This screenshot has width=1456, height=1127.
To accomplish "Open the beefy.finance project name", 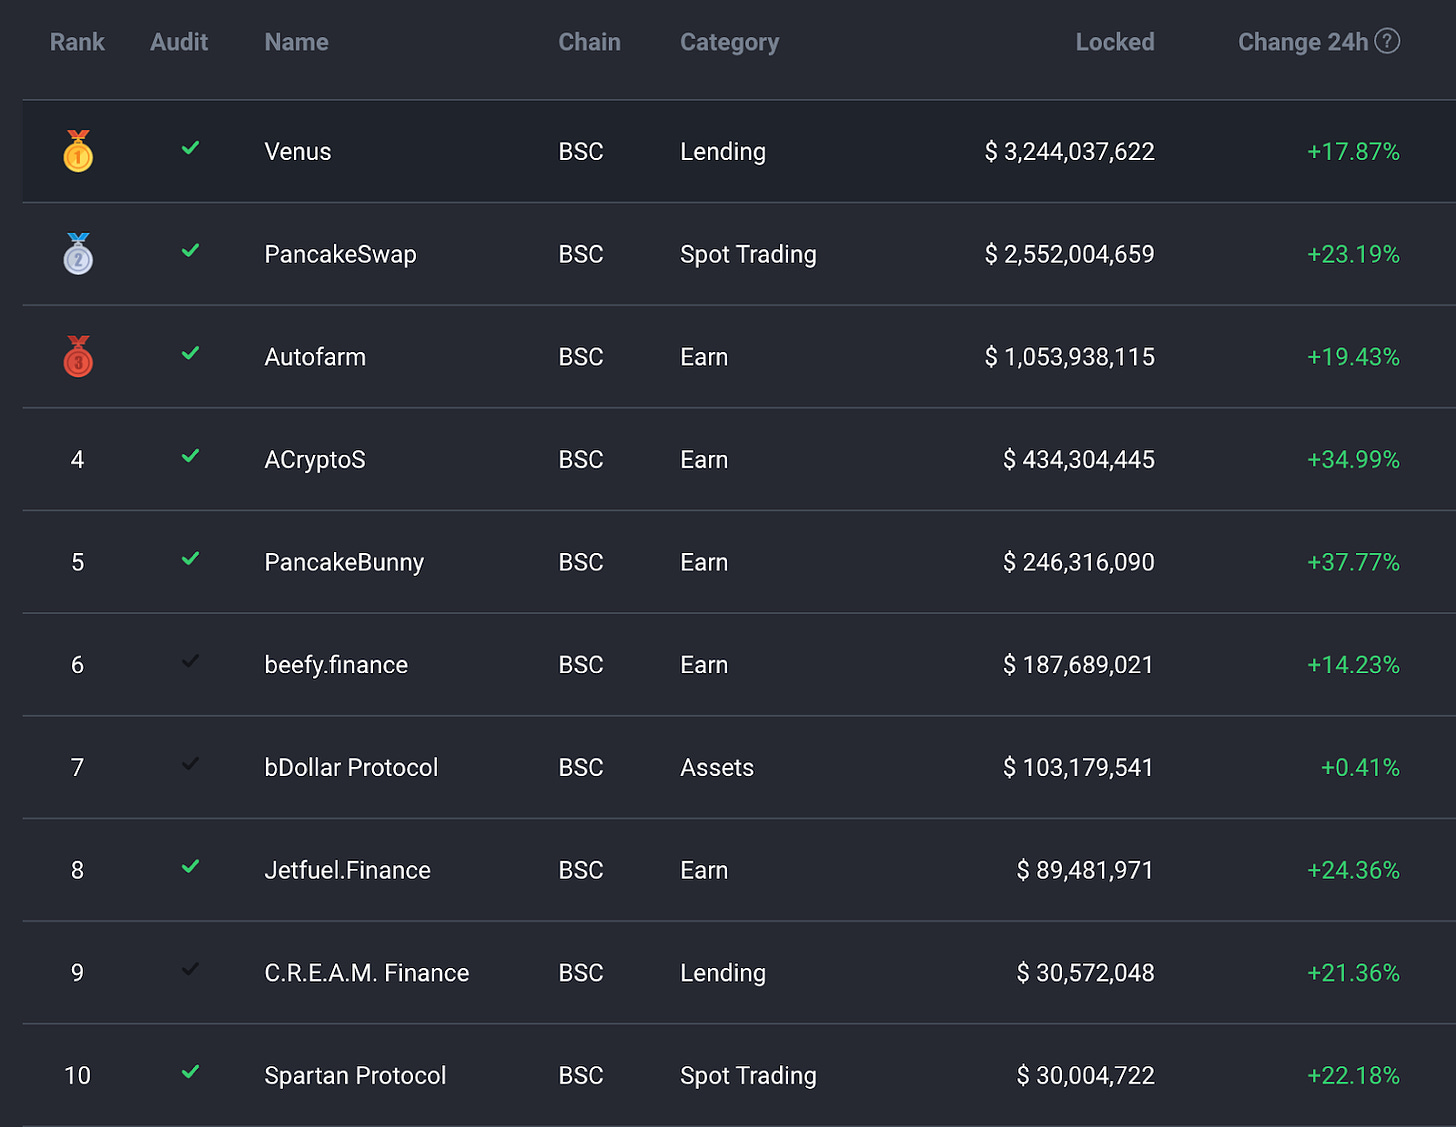I will click(x=336, y=665).
